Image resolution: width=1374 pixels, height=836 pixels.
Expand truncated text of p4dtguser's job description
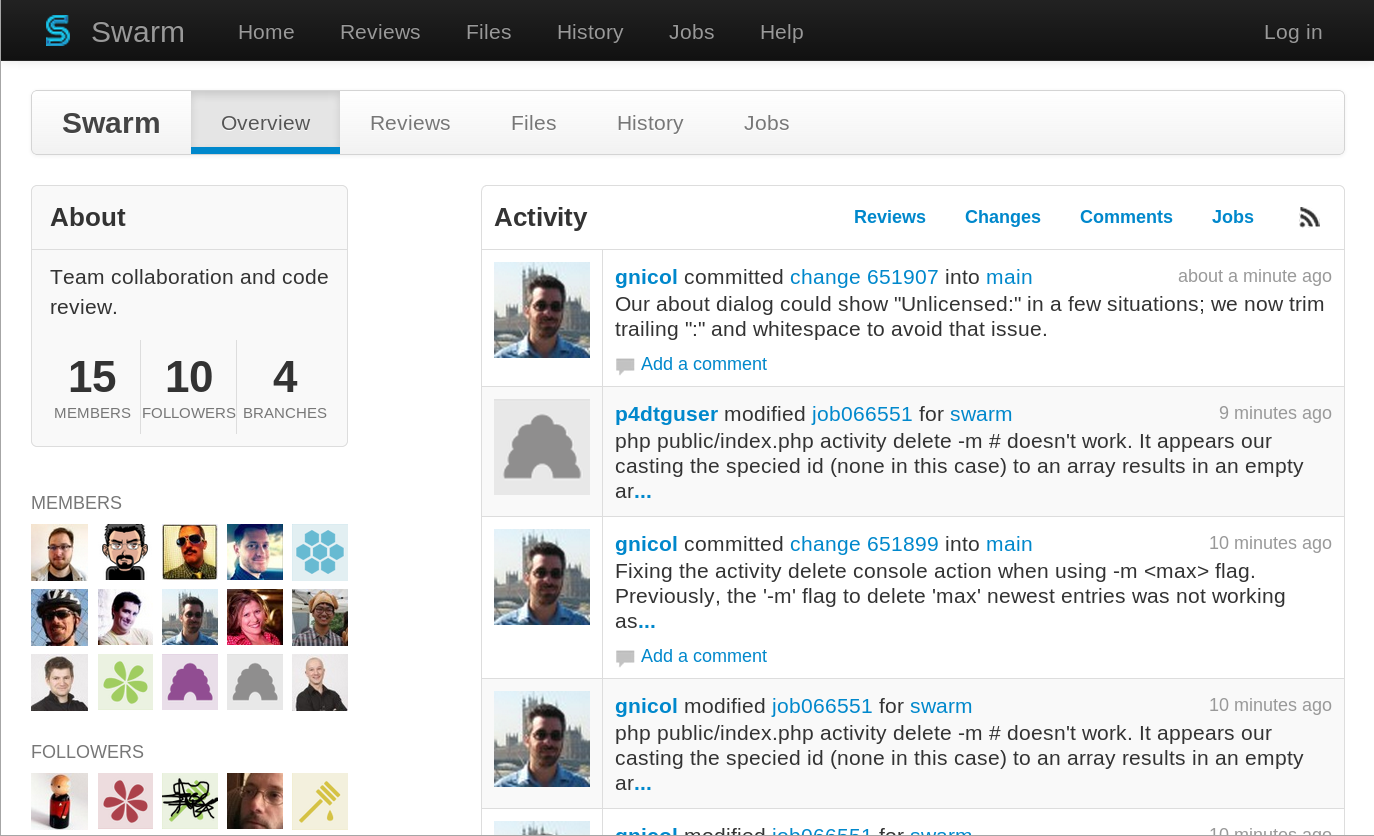(643, 492)
